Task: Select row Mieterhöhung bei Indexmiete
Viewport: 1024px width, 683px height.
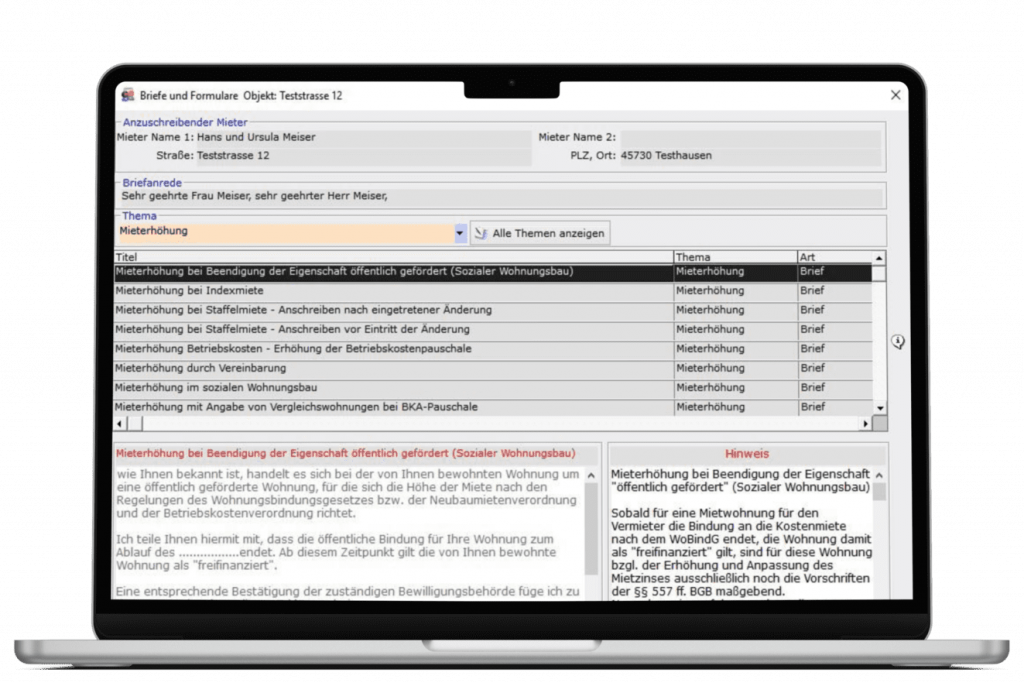Action: (x=493, y=291)
